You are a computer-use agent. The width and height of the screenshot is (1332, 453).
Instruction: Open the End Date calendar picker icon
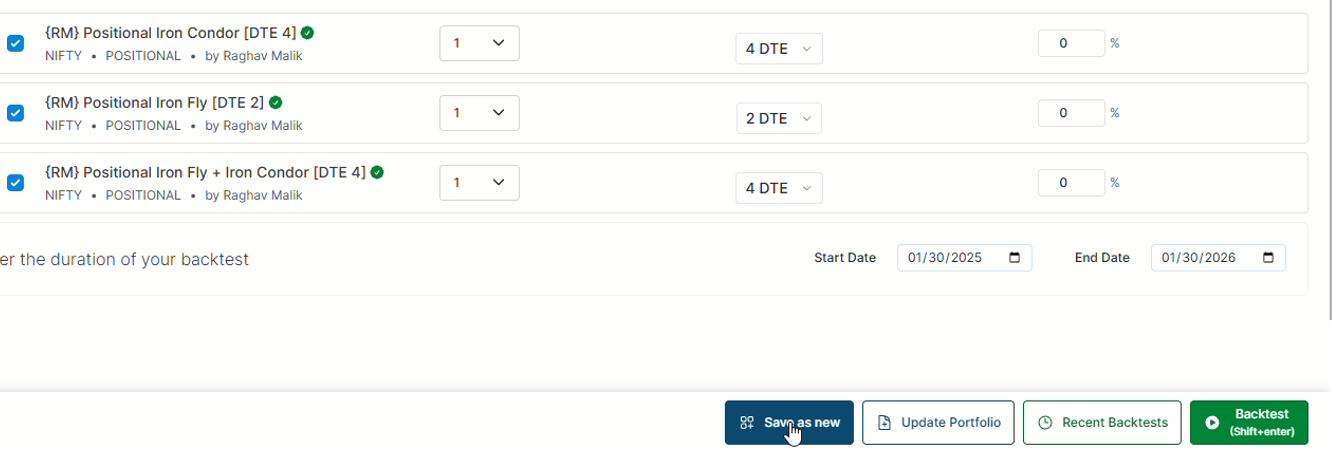[x=1268, y=258]
